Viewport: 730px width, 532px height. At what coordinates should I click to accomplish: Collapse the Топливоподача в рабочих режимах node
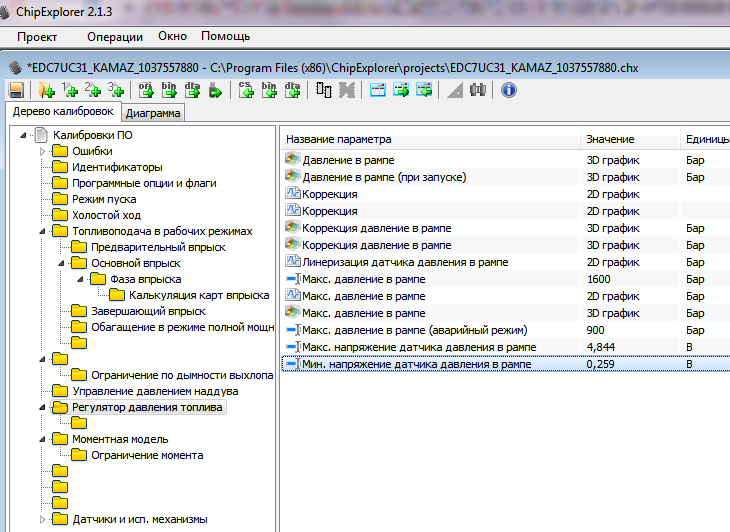pyautogui.click(x=42, y=231)
